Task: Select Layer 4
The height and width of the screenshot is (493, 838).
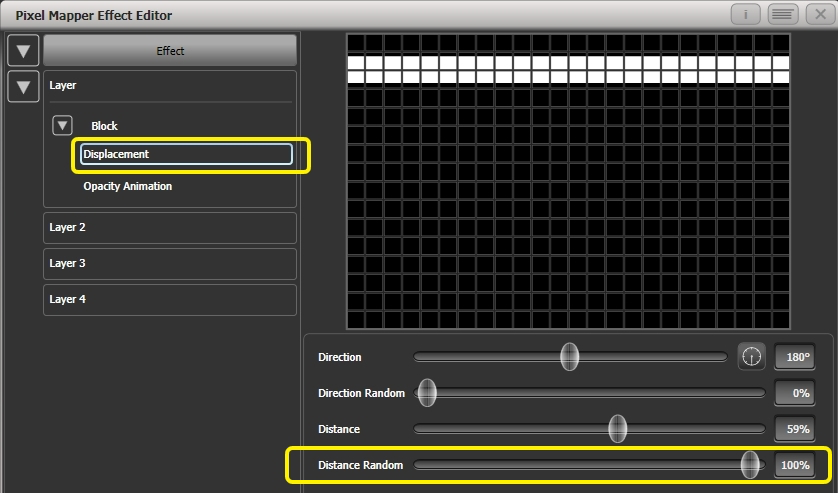Action: pyautogui.click(x=170, y=299)
